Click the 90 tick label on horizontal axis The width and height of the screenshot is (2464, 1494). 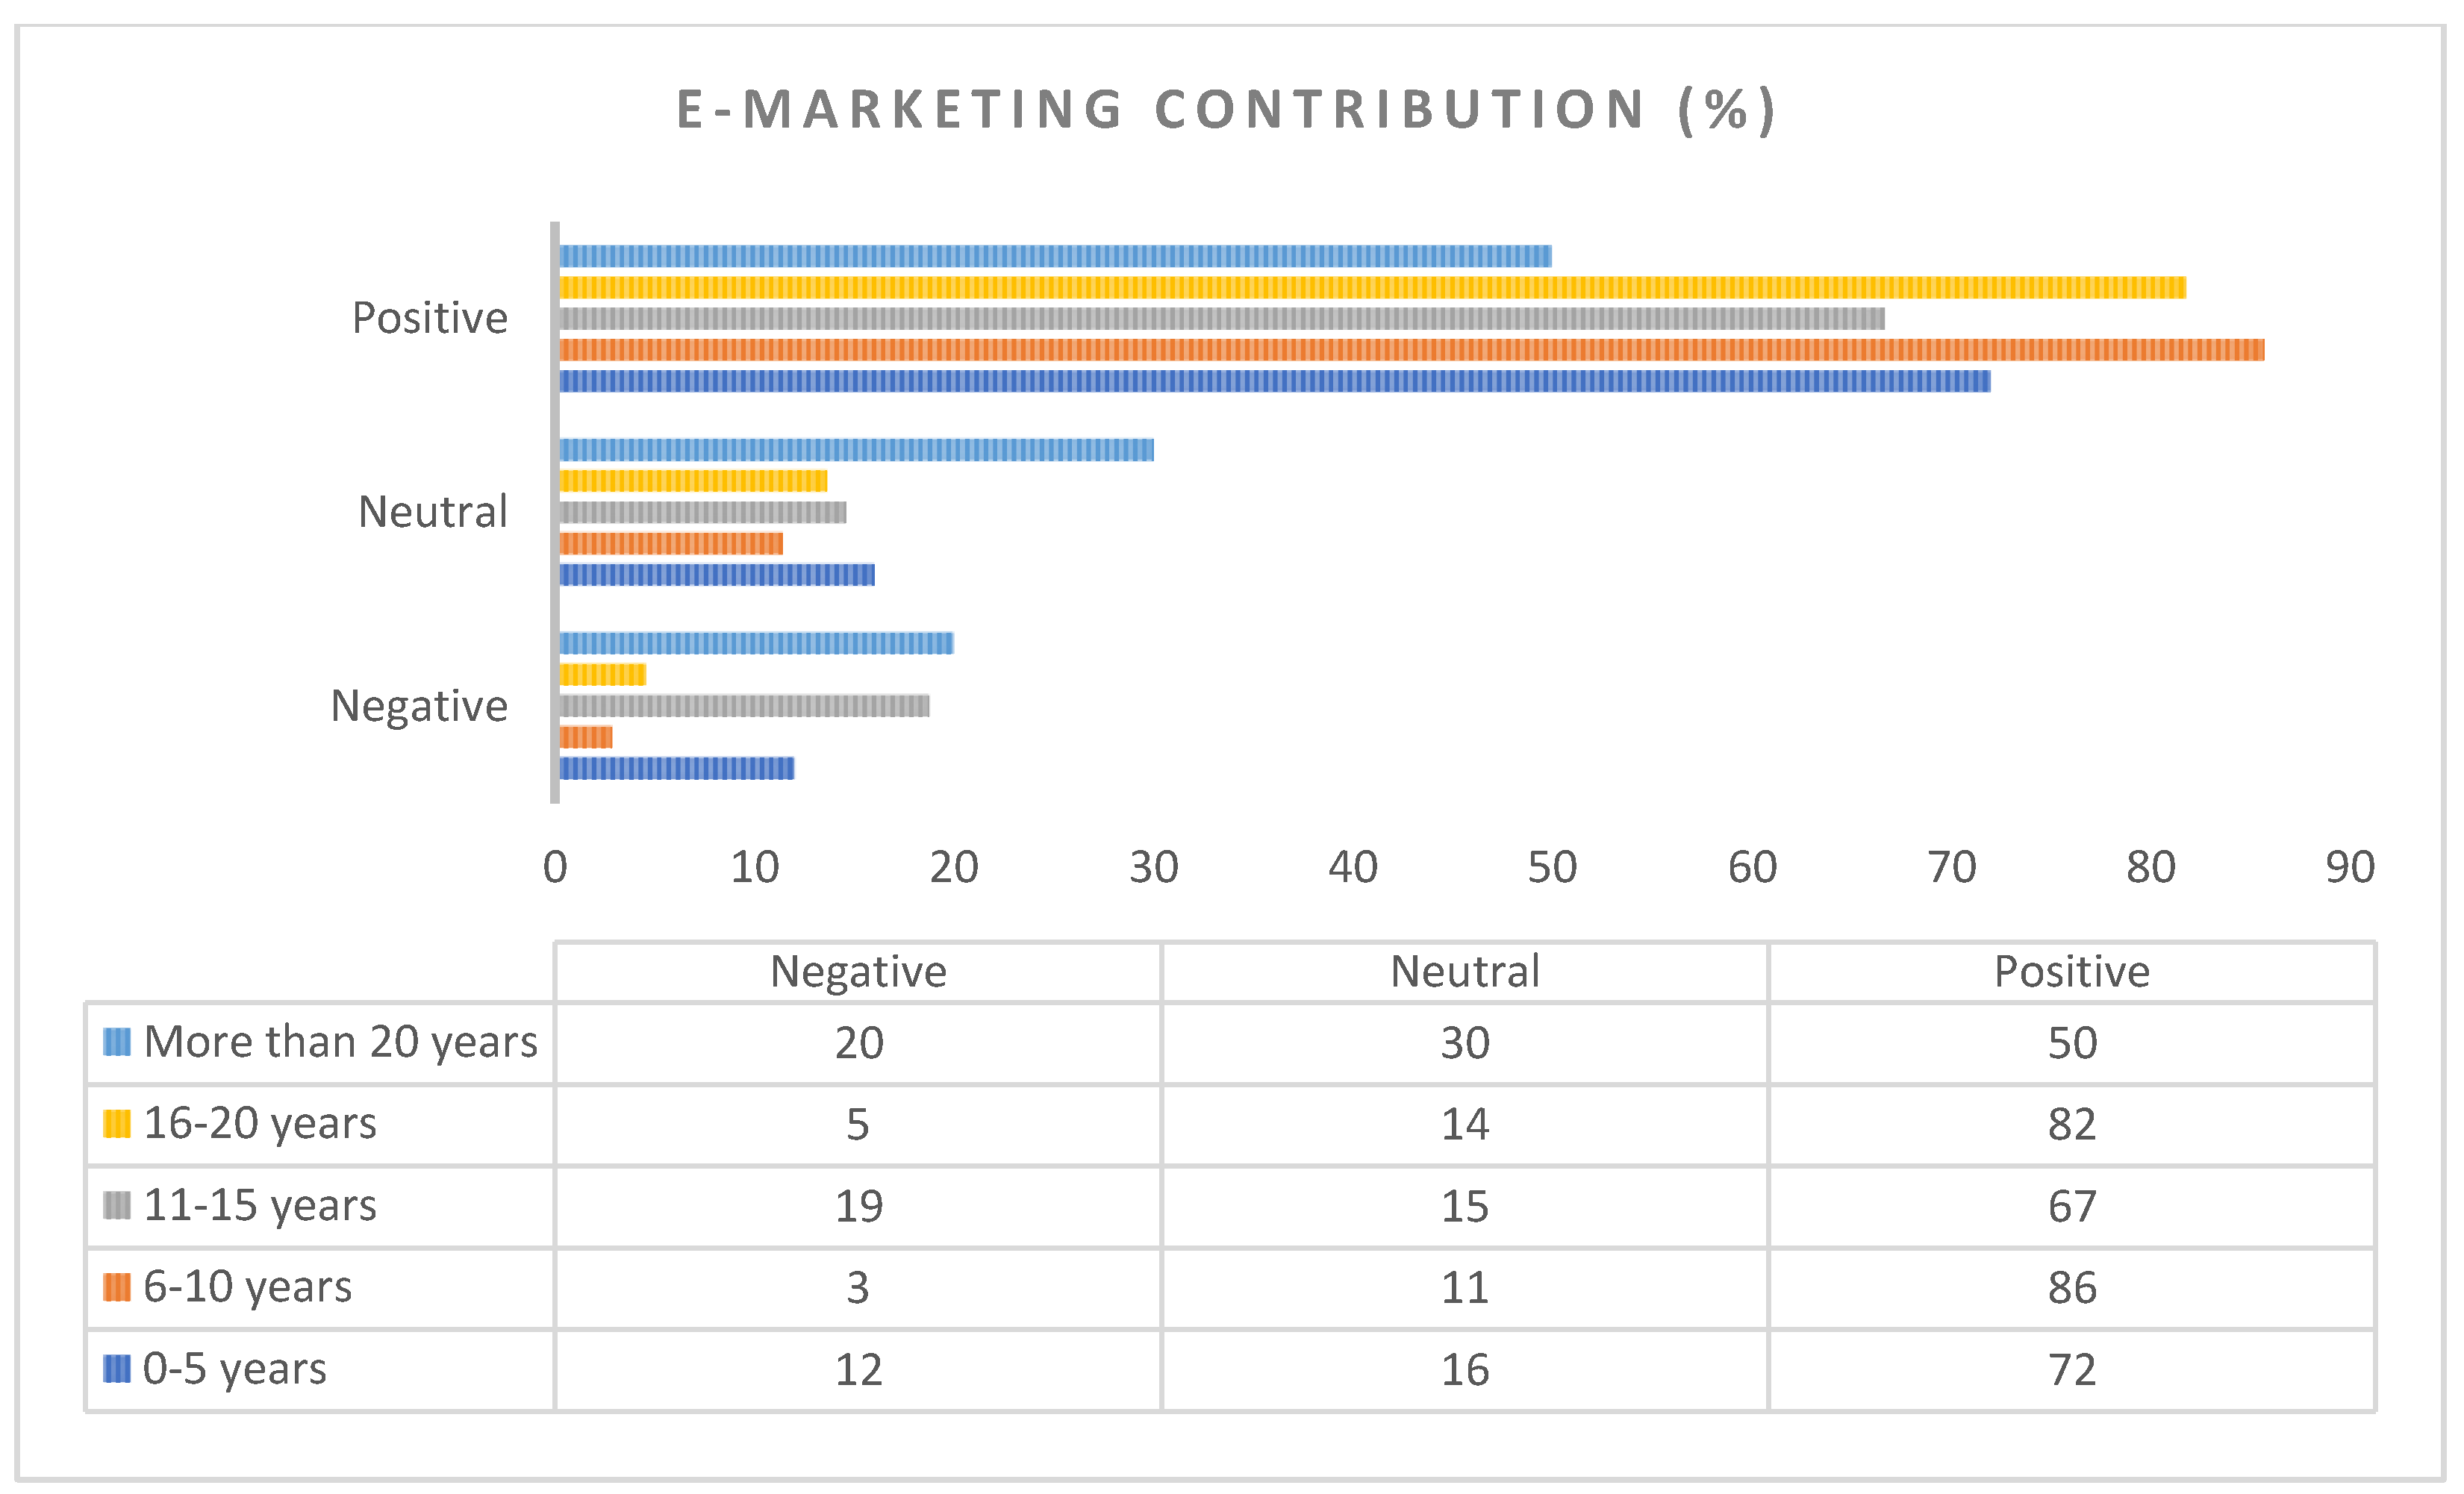click(x=2349, y=867)
